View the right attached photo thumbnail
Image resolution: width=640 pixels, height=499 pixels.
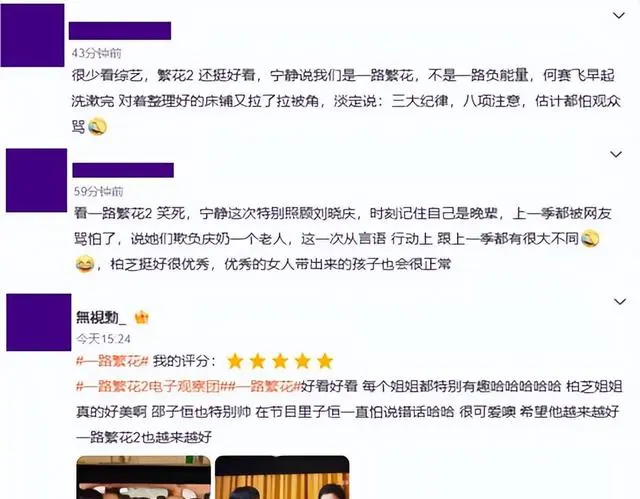point(282,477)
